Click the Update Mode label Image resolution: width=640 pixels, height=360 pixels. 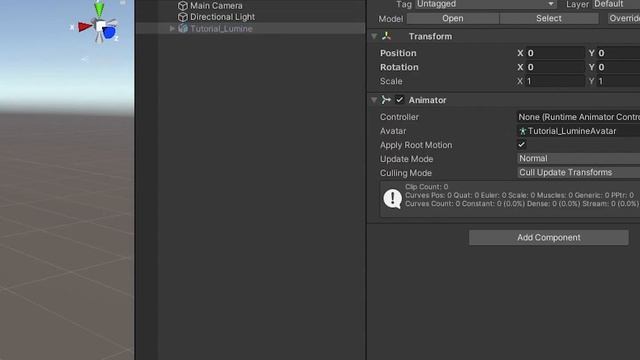pyautogui.click(x=406, y=159)
